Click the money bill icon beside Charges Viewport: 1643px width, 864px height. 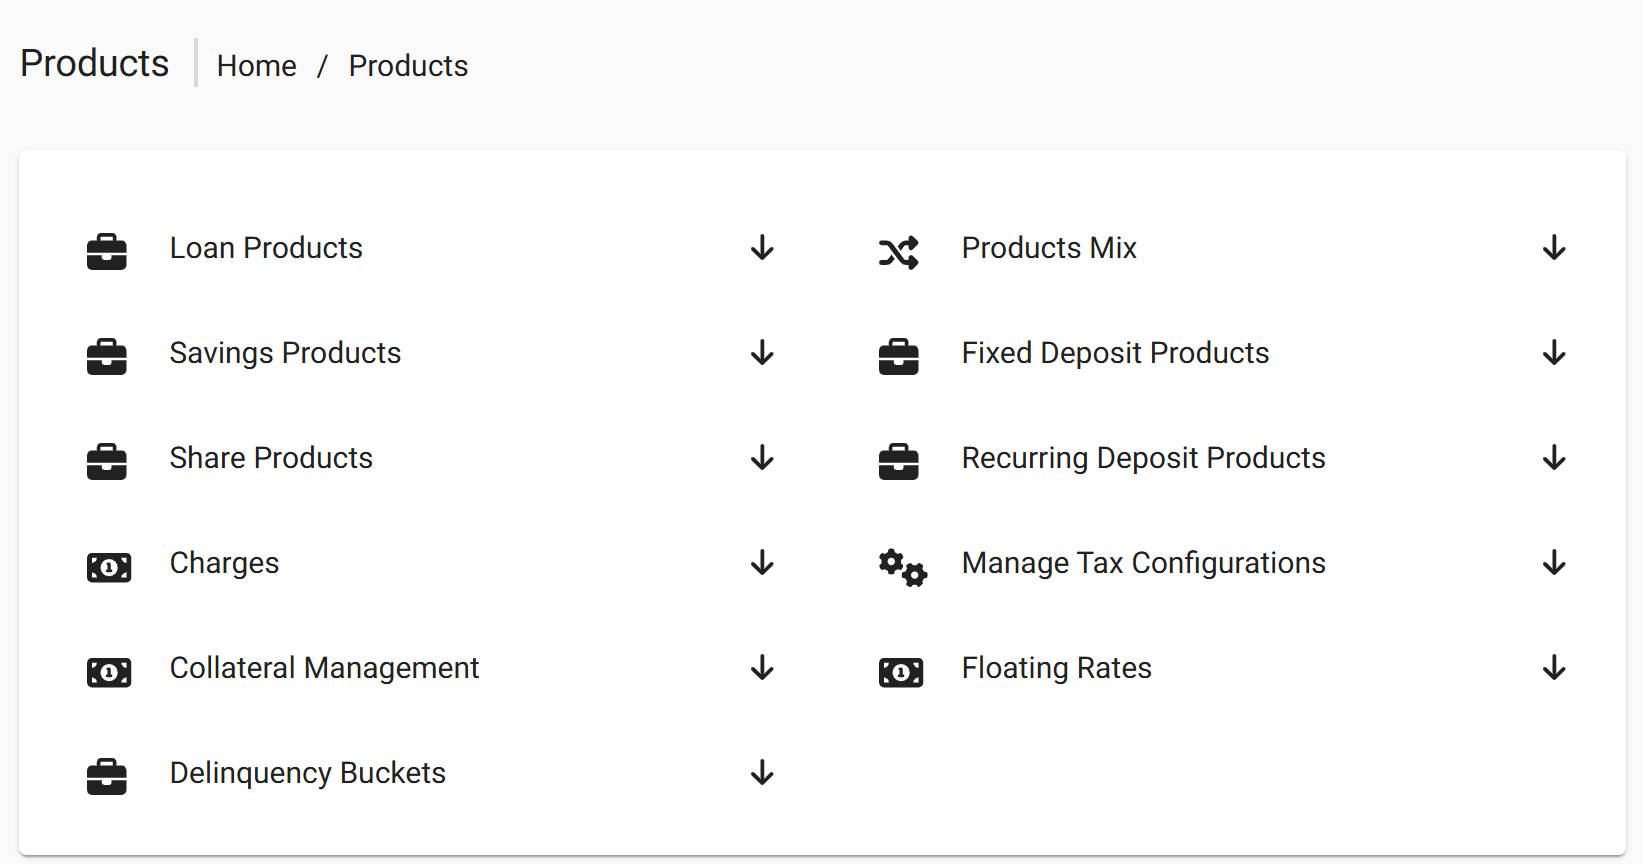(109, 567)
